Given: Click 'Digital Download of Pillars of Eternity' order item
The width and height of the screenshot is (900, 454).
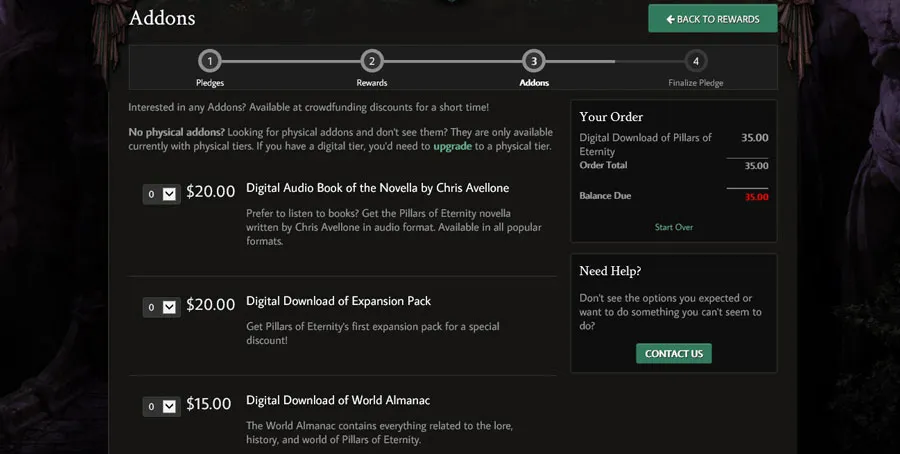Looking at the screenshot, I should [x=645, y=145].
